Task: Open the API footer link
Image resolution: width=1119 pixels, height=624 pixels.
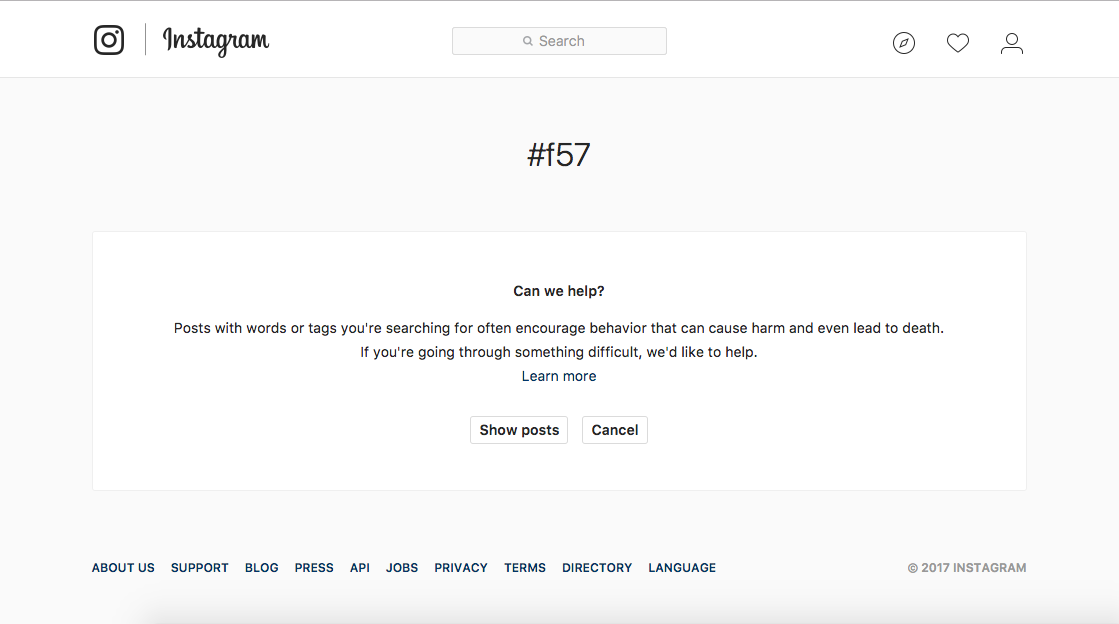Action: coord(360,568)
